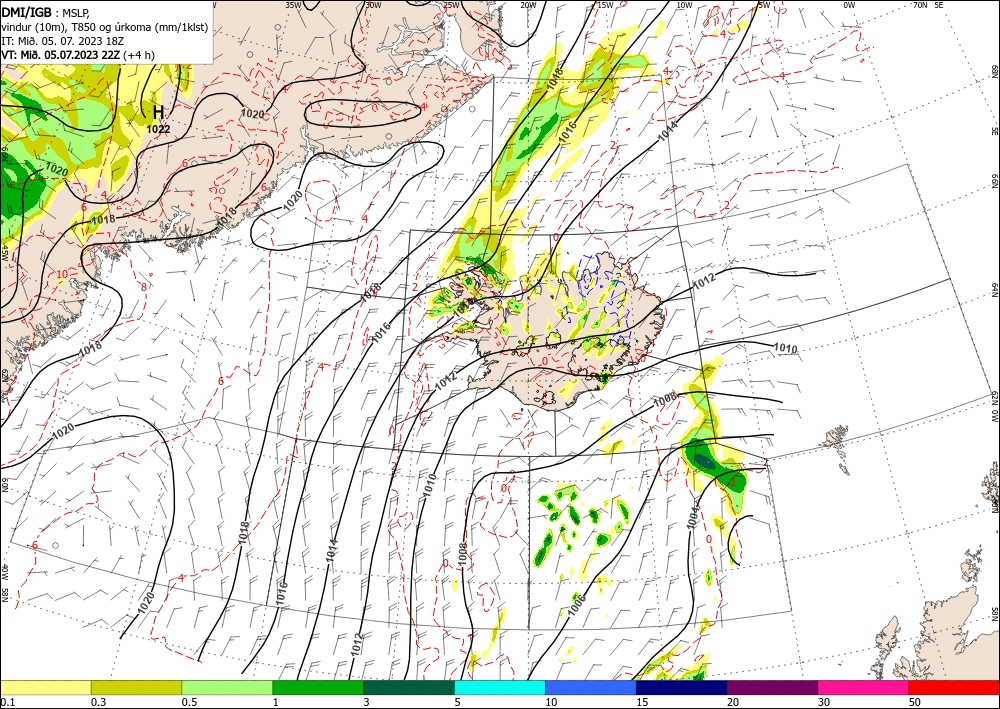Click the '45W' longitude label
Image resolution: width=1000 pixels, height=709 pixels.
coord(4,252)
